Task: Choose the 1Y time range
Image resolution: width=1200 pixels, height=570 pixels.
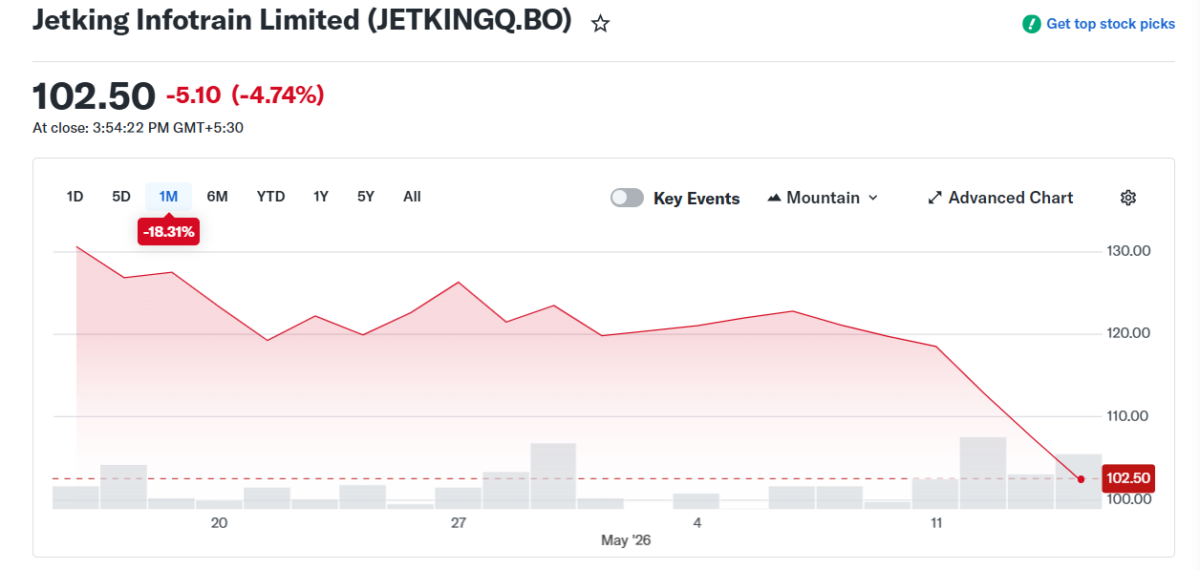Action: 320,196
